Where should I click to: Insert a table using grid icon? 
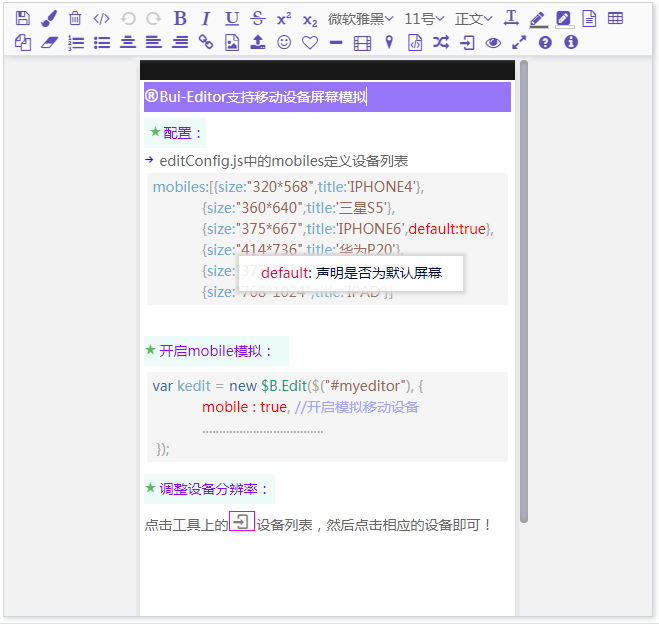[x=616, y=18]
